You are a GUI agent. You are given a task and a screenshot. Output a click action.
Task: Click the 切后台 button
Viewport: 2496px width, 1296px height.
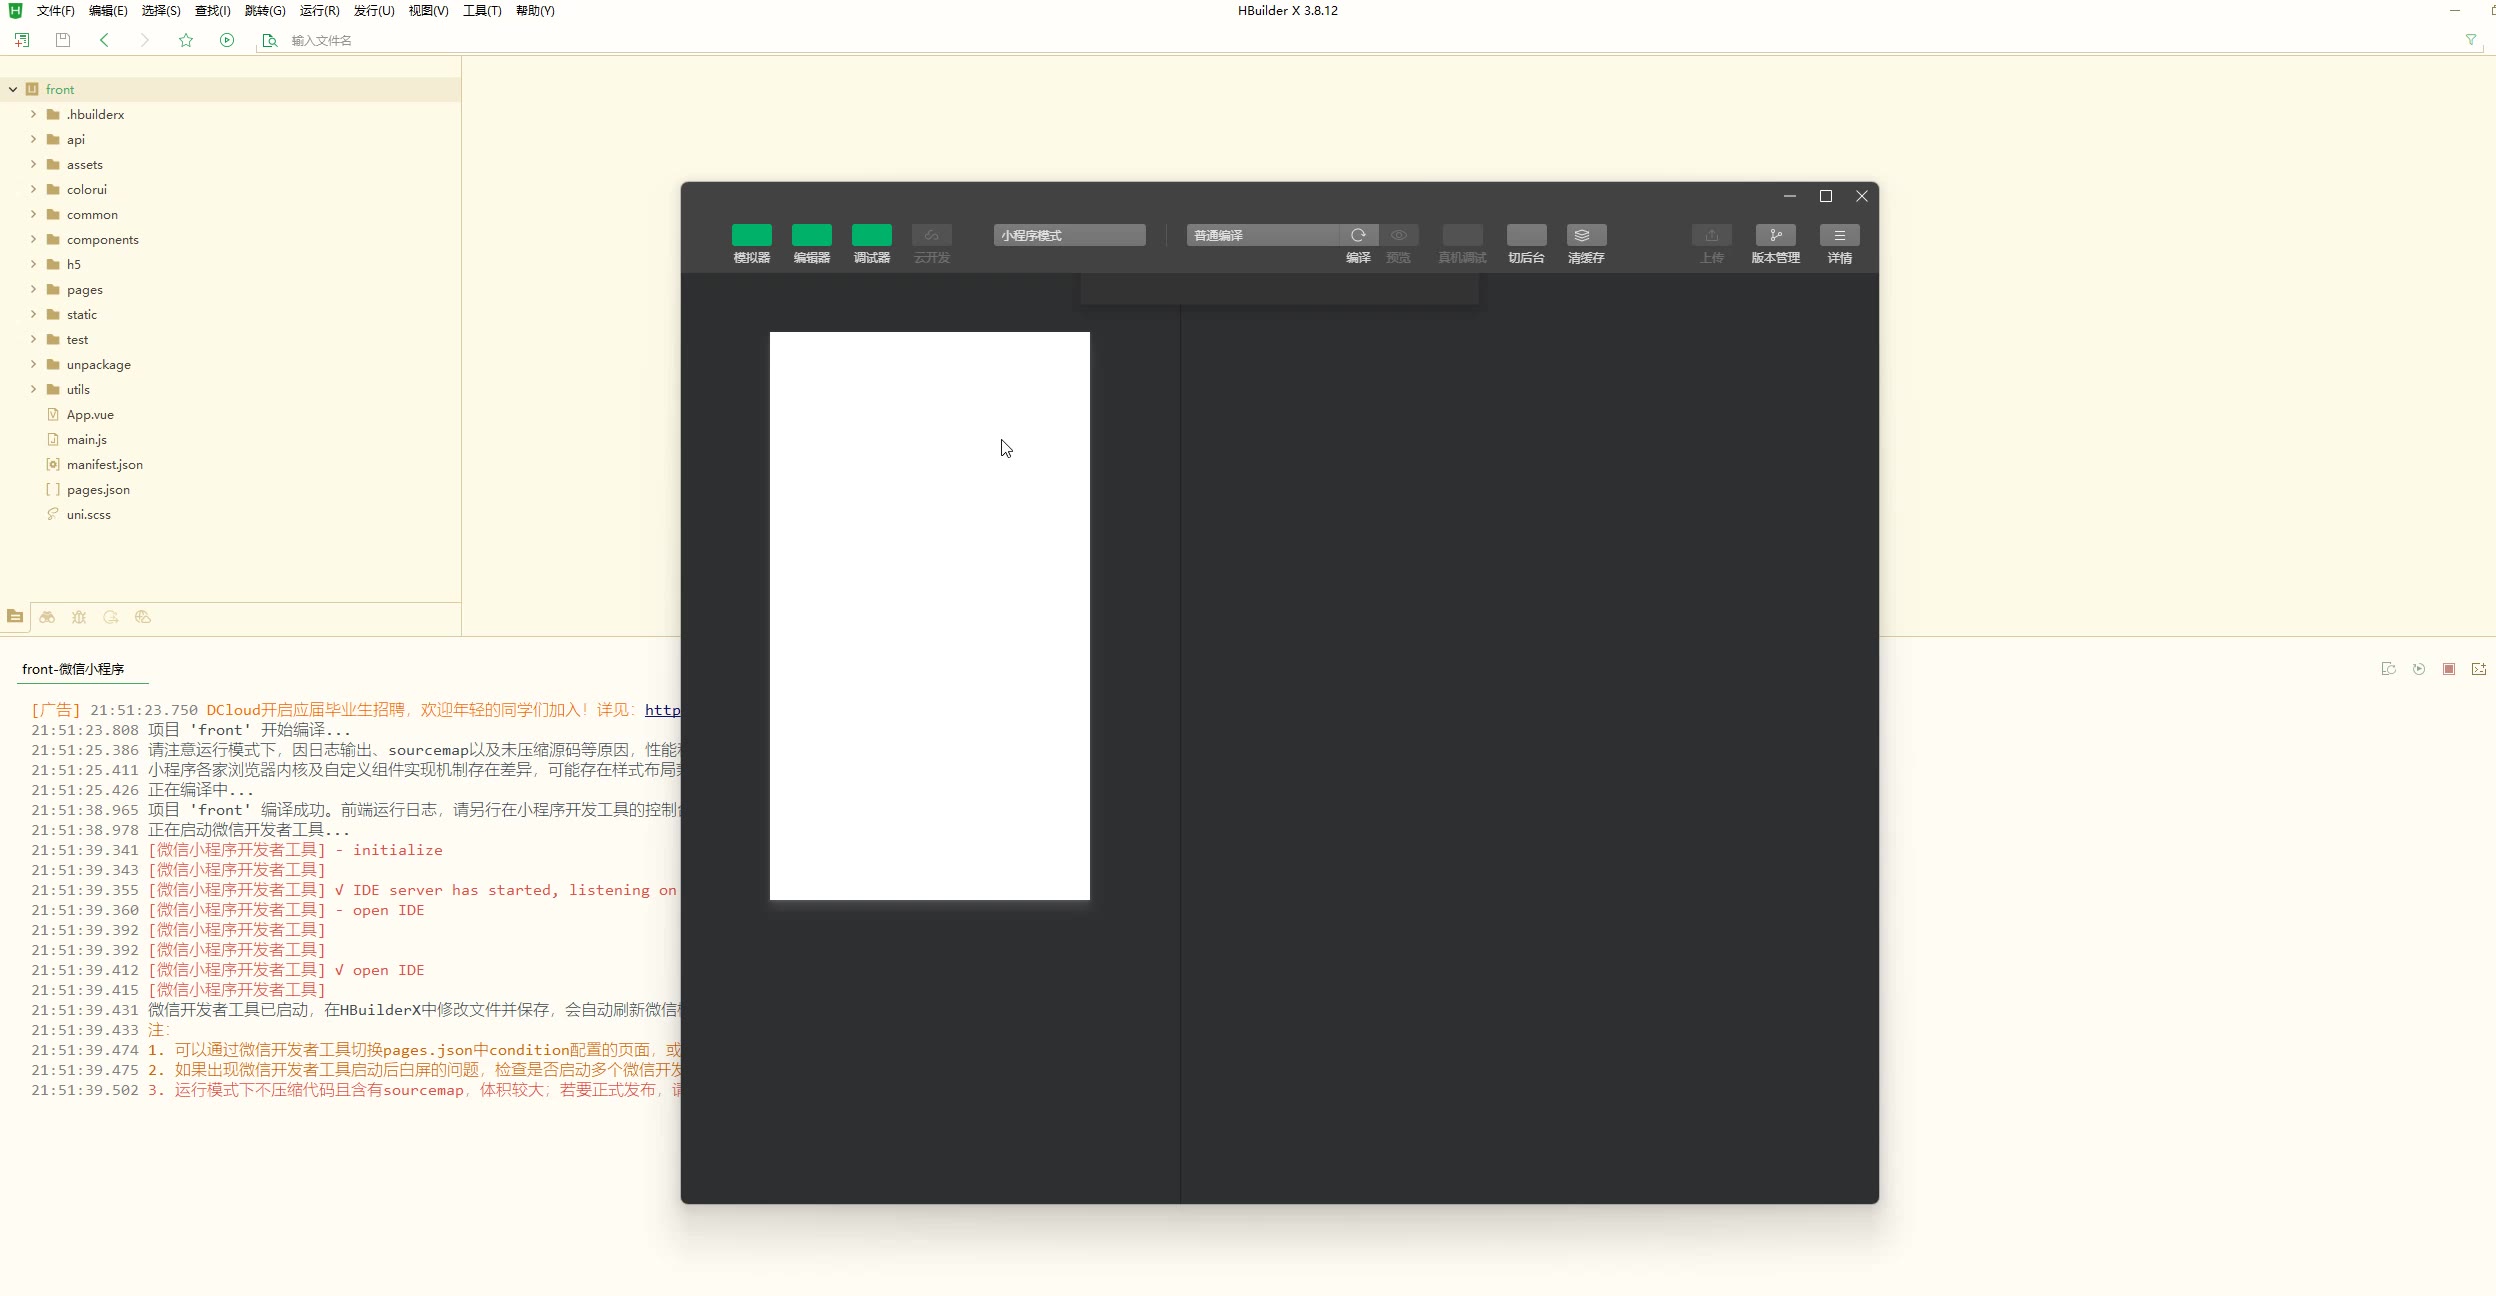[1527, 235]
